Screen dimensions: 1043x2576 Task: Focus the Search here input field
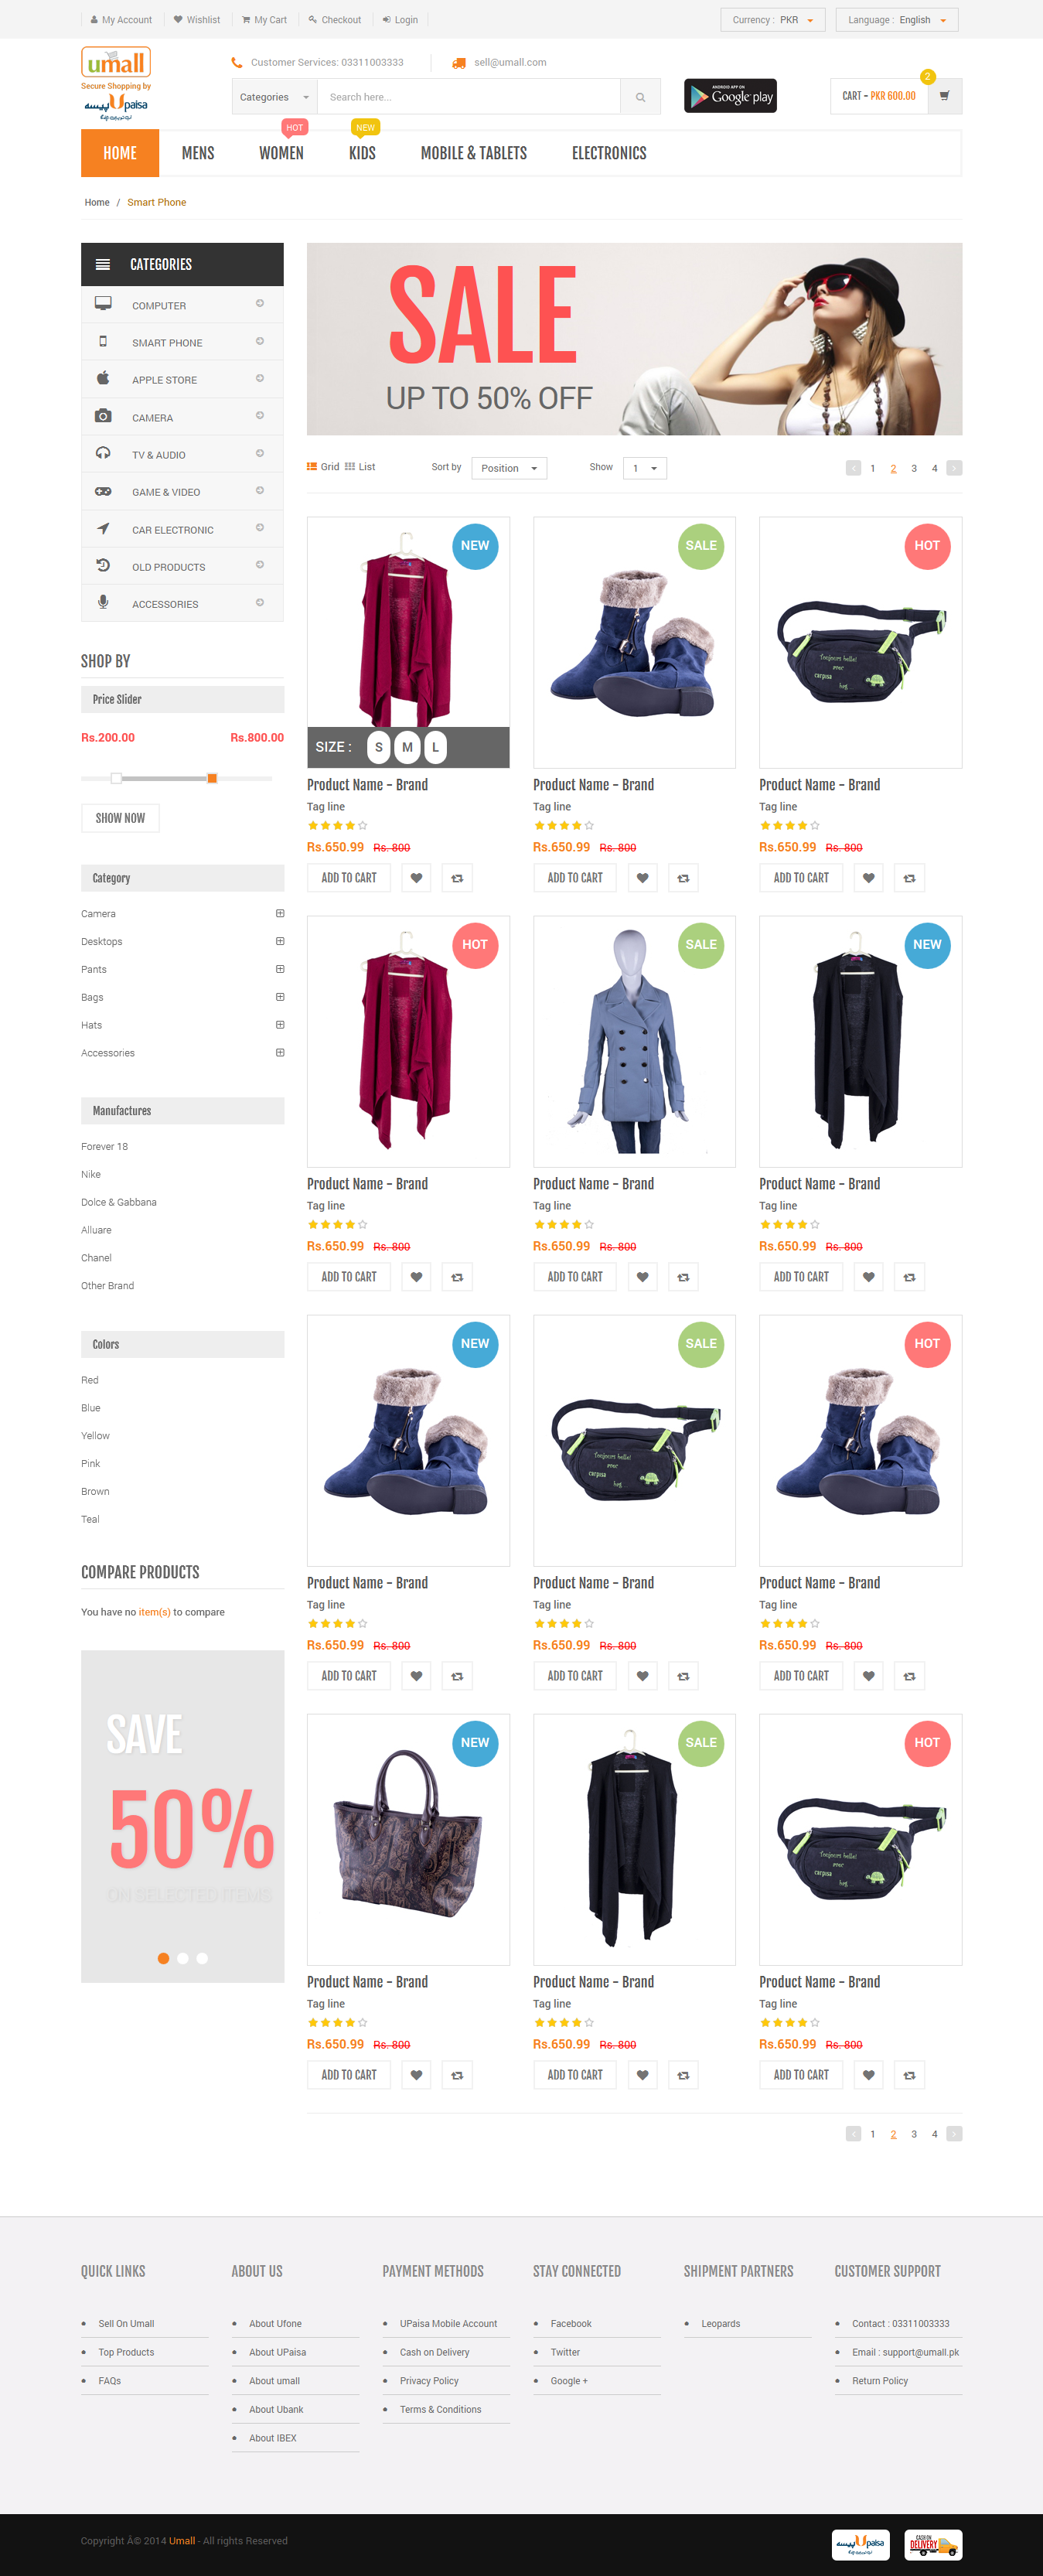click(469, 97)
